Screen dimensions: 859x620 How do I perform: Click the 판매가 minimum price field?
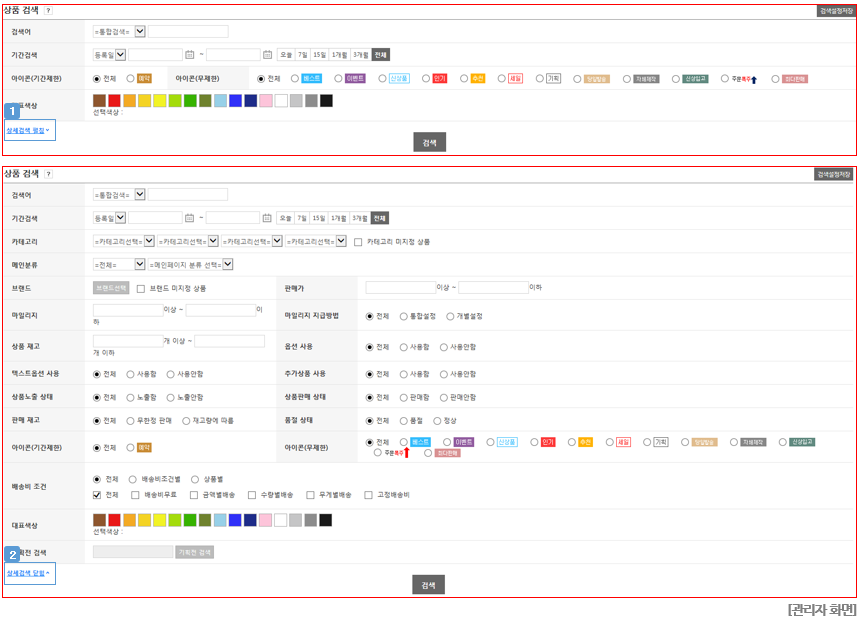tap(401, 288)
